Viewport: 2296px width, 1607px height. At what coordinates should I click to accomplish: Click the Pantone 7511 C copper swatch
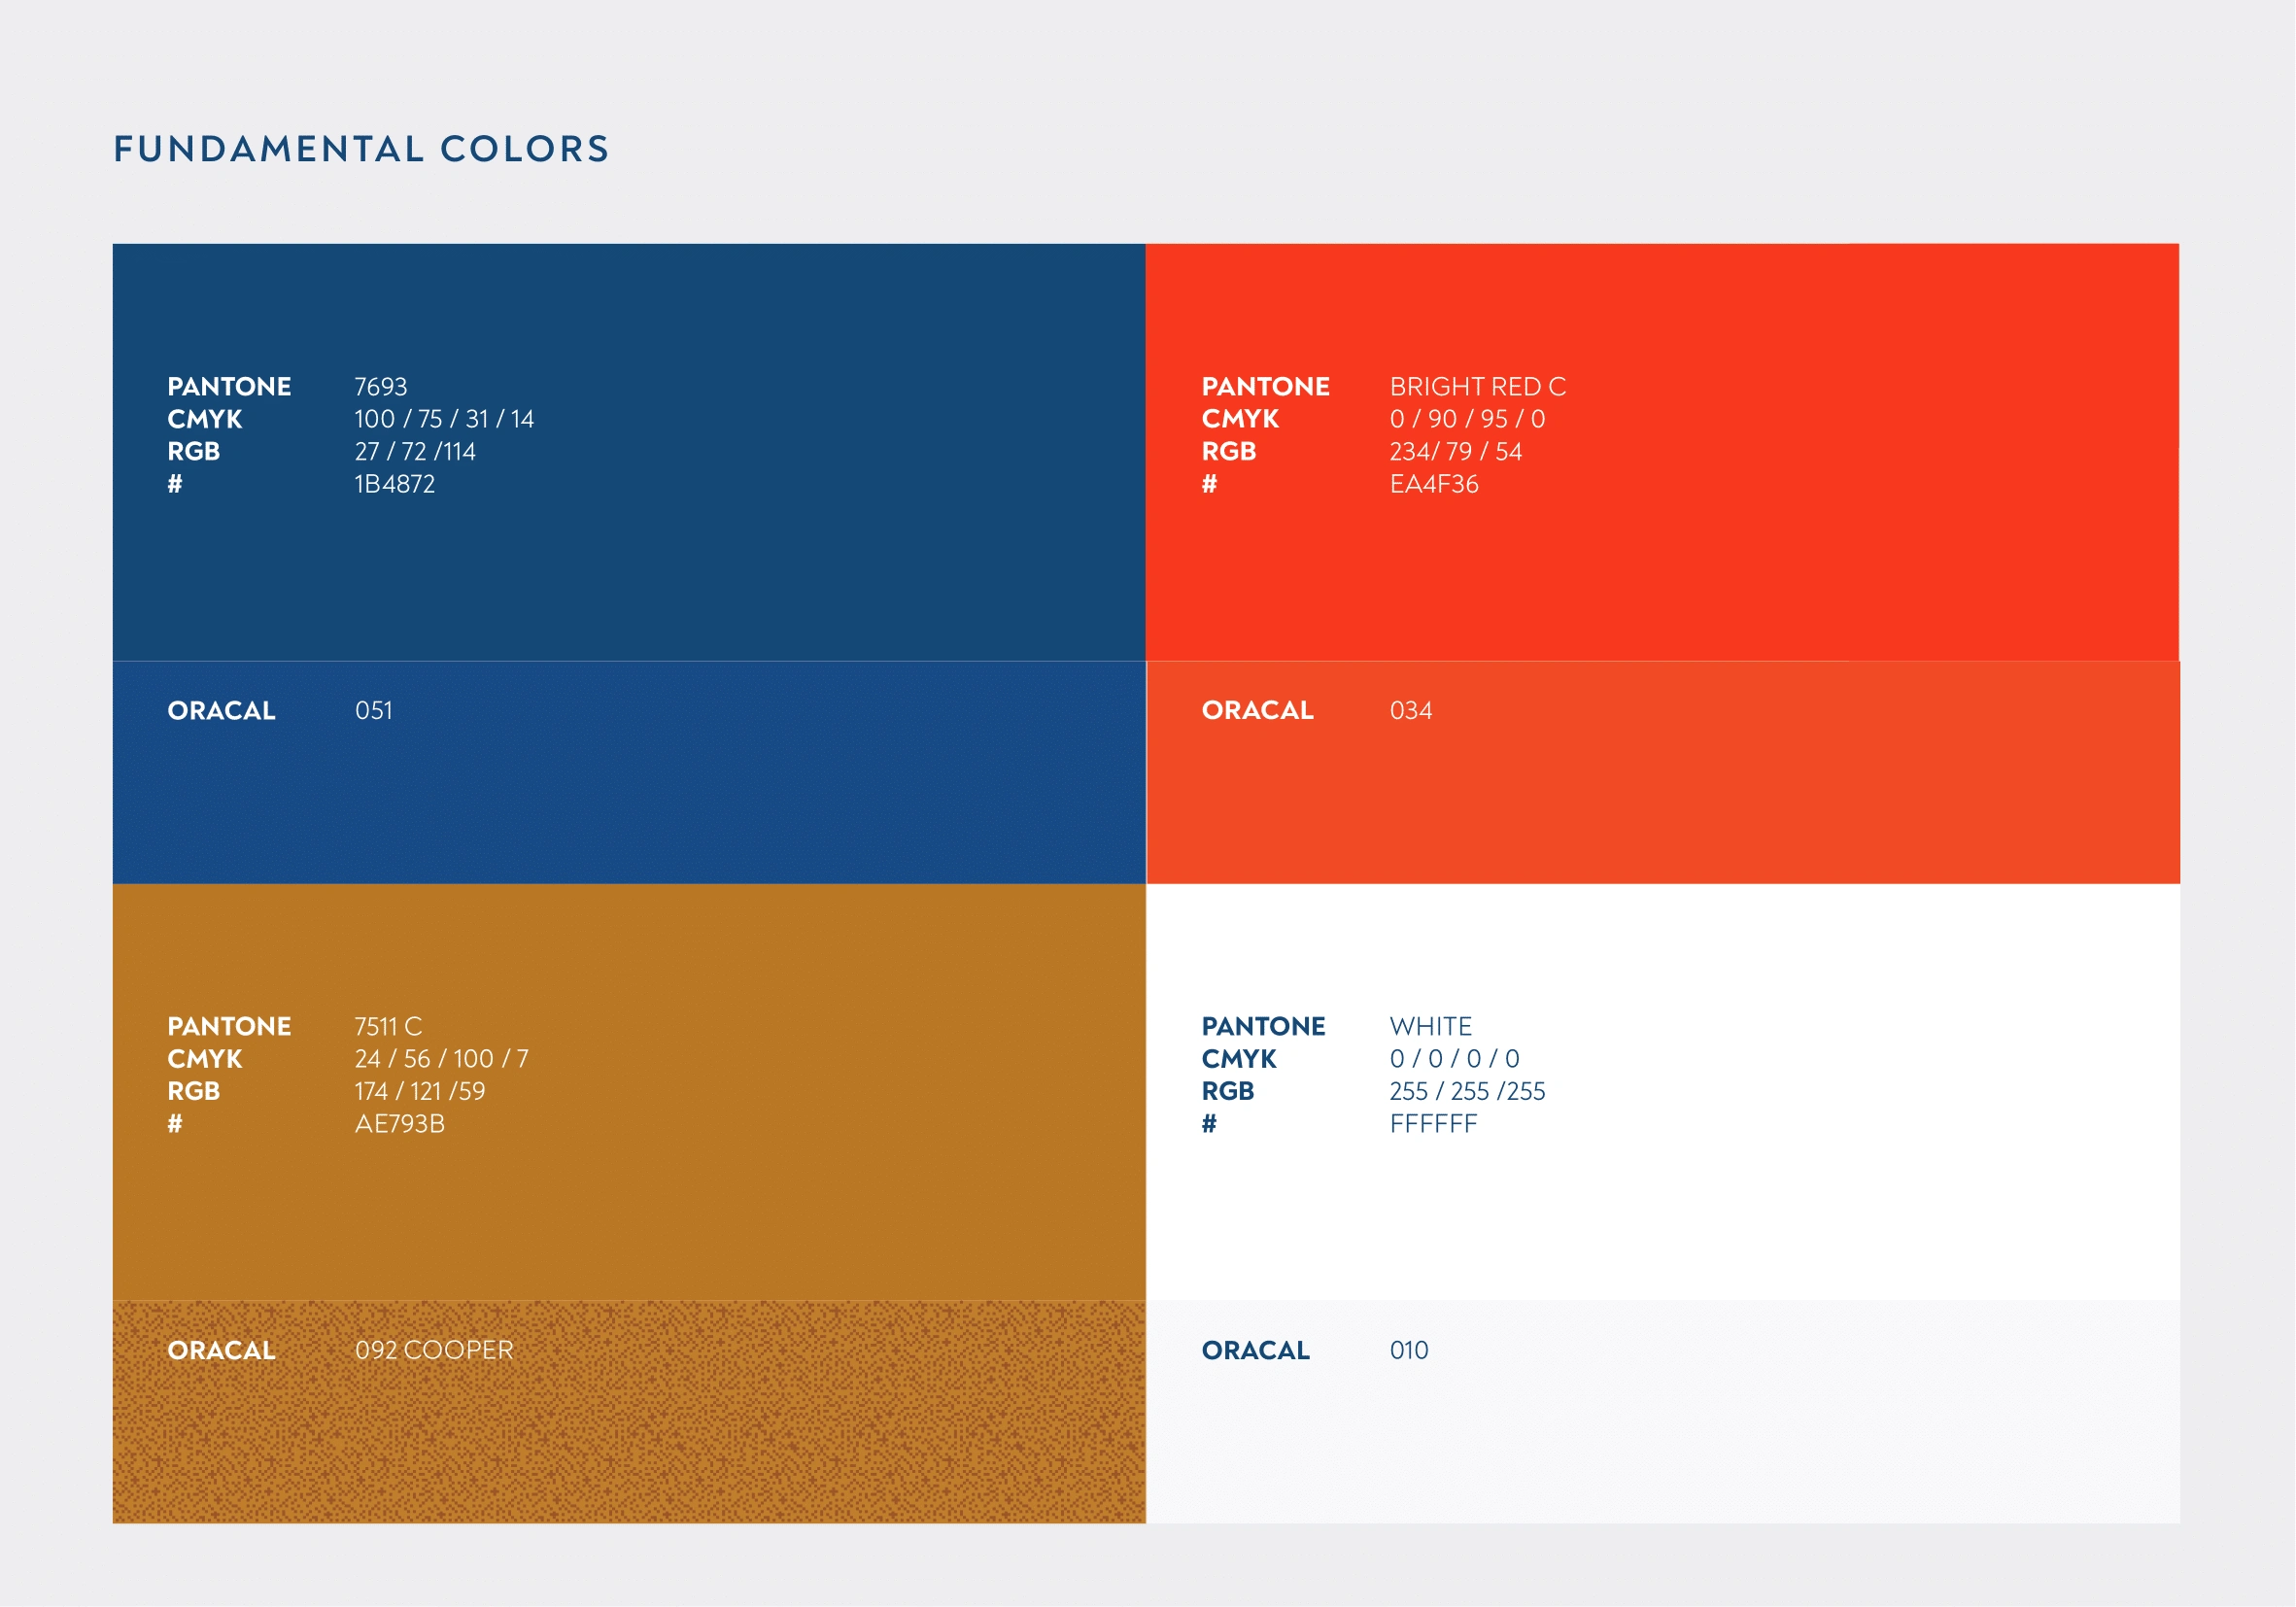point(629,1092)
